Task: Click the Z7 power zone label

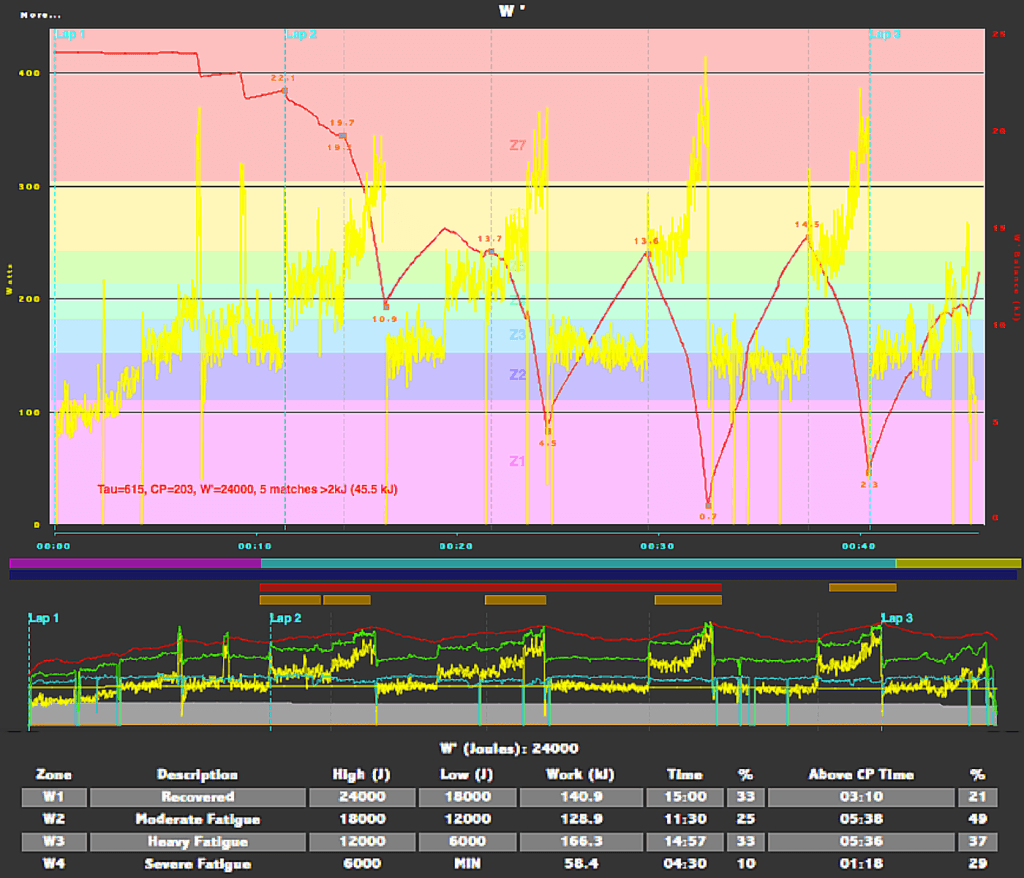Action: click(x=517, y=146)
